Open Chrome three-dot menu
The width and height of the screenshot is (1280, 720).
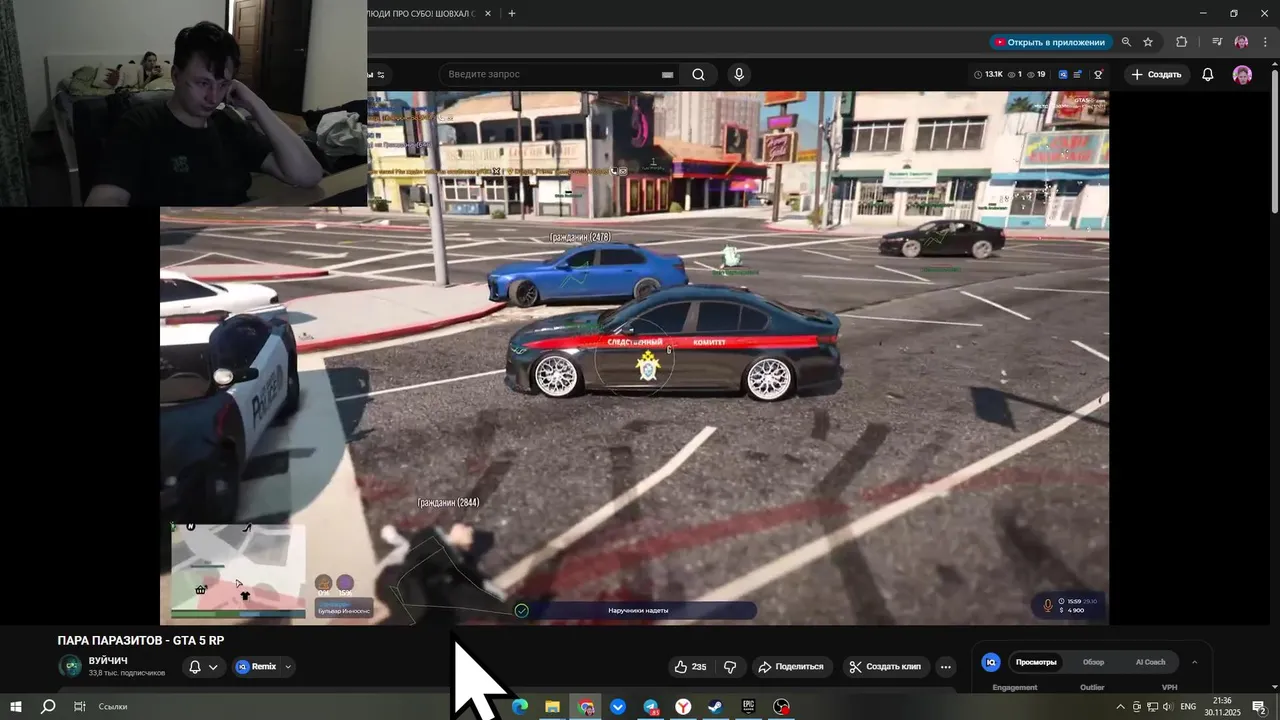[1265, 42]
